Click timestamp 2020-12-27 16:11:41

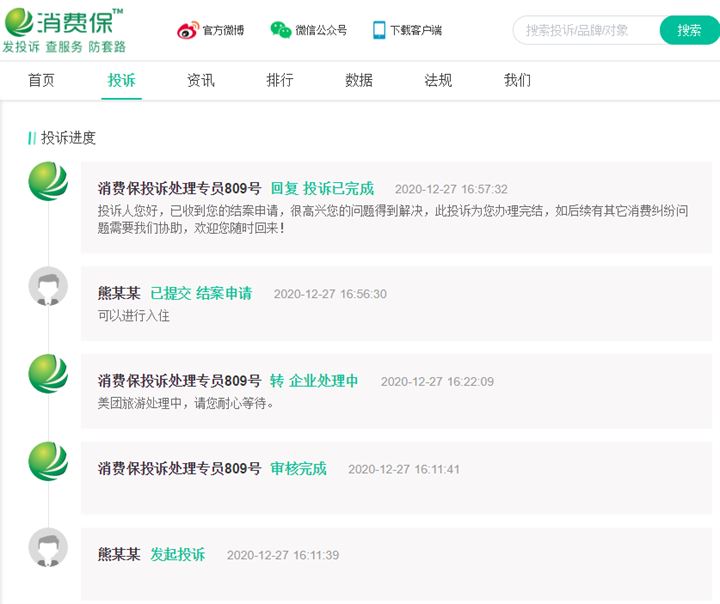click(x=404, y=469)
